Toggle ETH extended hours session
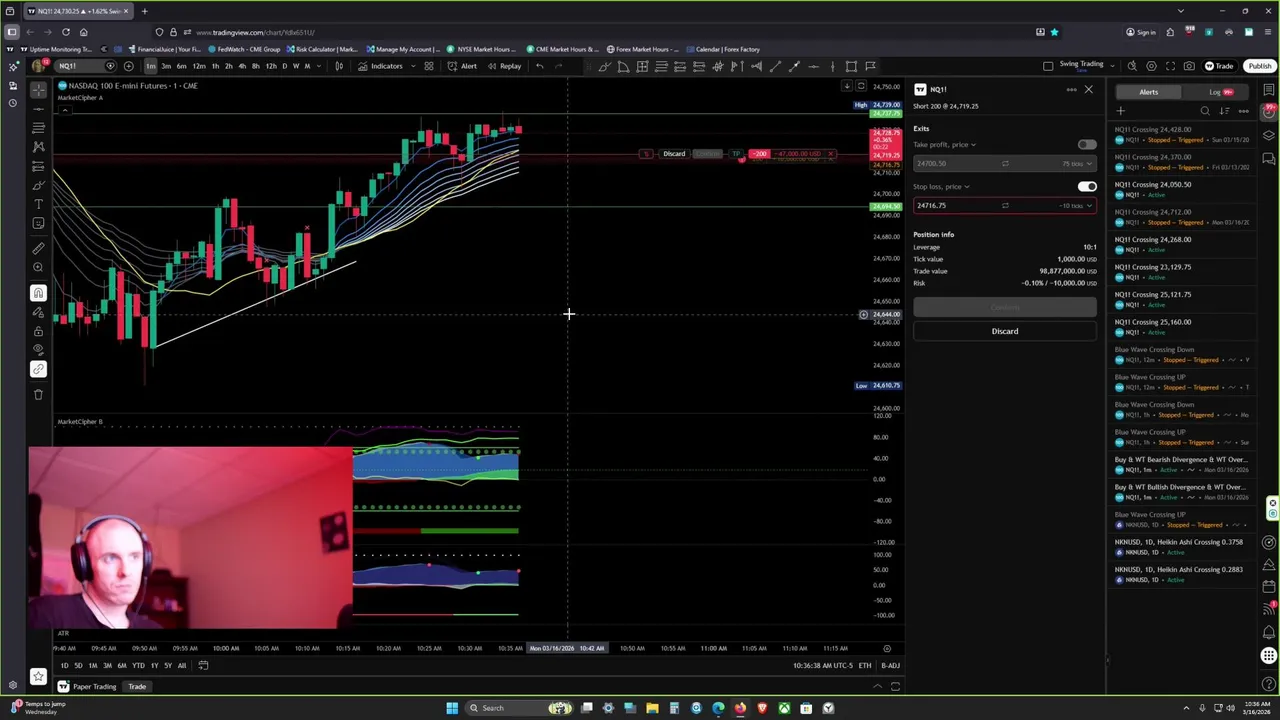1280x720 pixels. (864, 665)
